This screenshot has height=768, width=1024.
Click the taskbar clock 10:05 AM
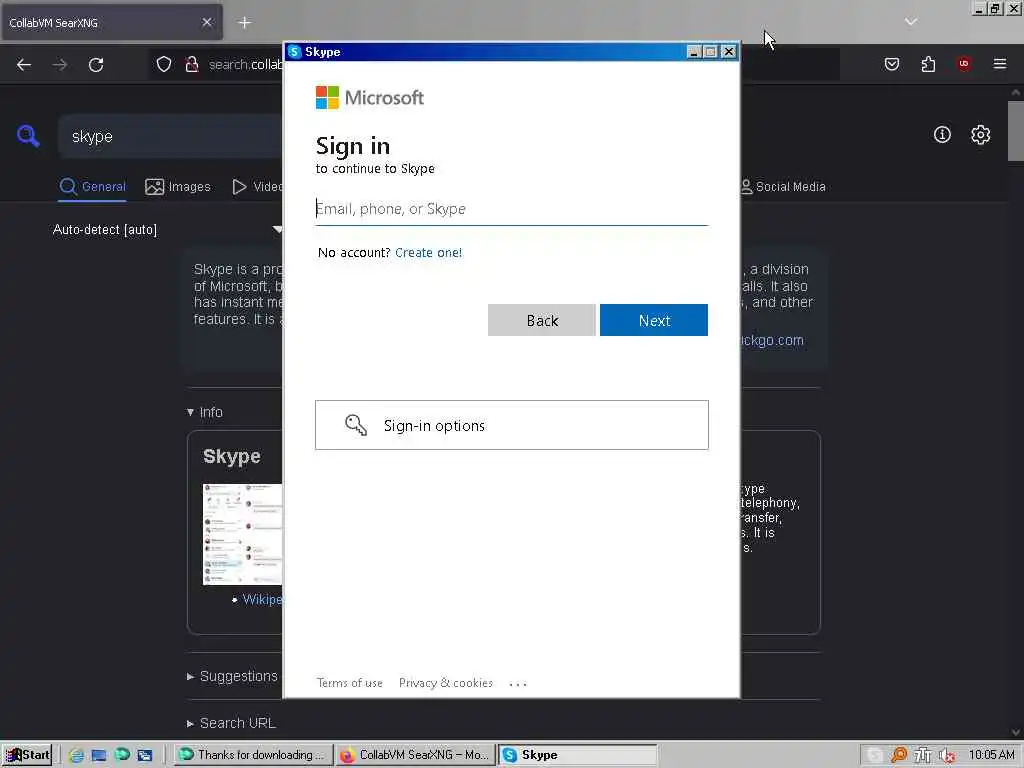[991, 755]
